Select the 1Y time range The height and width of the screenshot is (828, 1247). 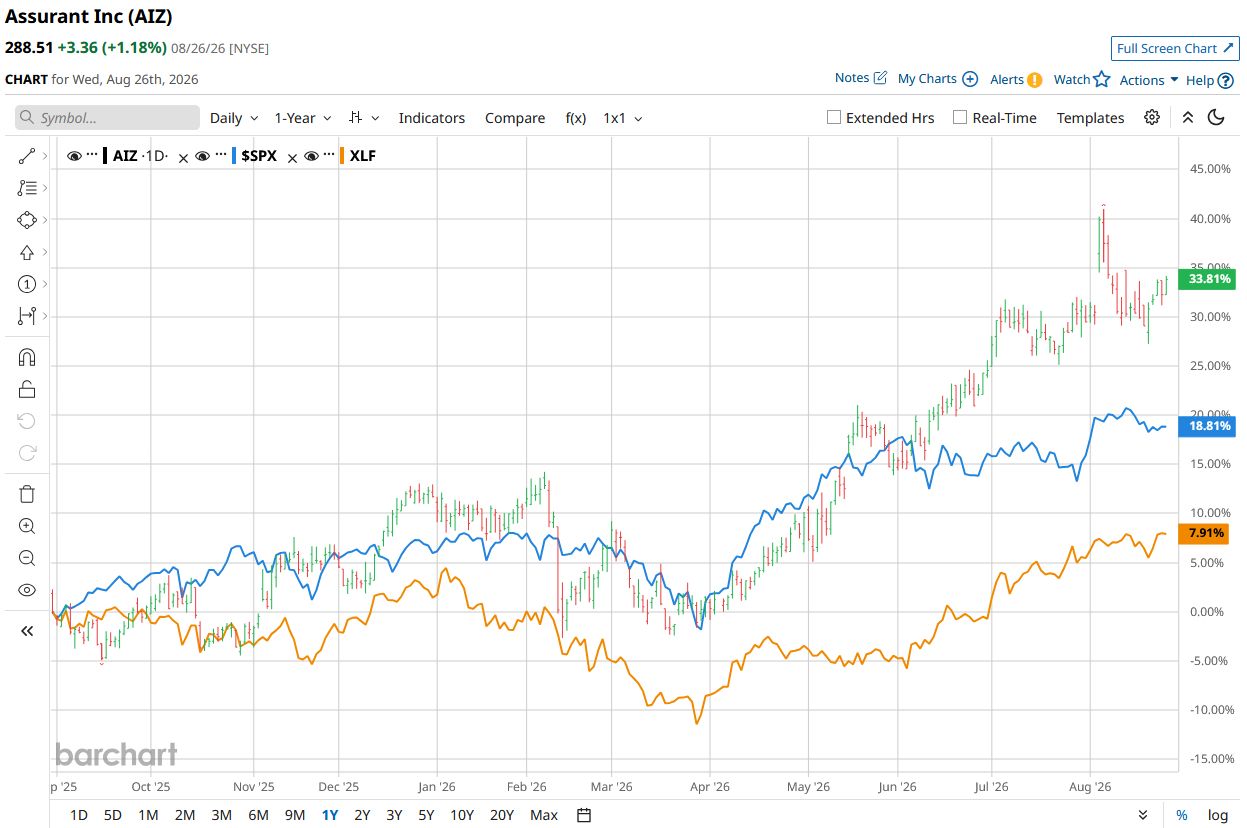(x=330, y=815)
